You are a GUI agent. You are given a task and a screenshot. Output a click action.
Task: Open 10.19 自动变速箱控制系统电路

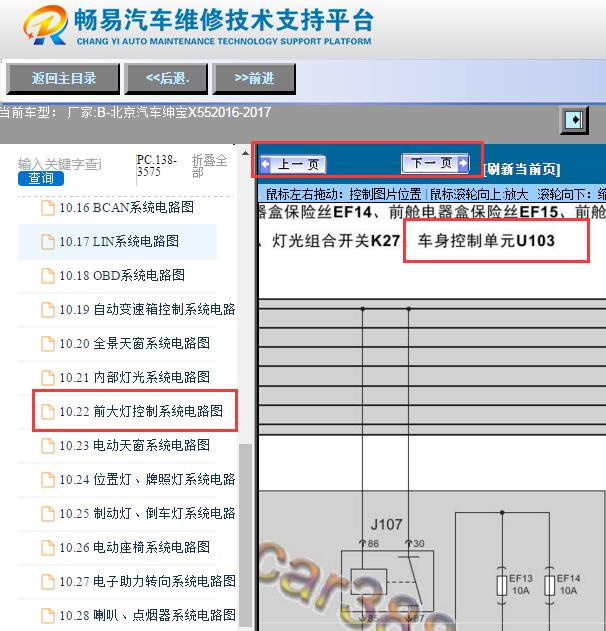pyautogui.click(x=147, y=309)
